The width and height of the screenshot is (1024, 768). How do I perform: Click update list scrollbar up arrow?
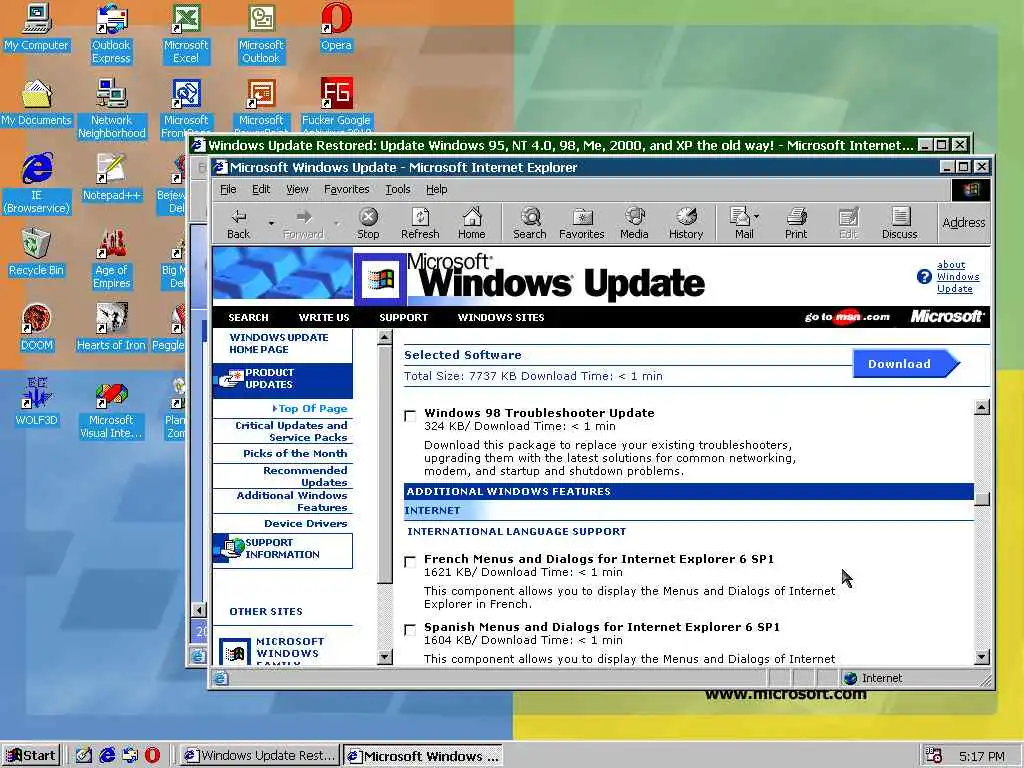[982, 408]
